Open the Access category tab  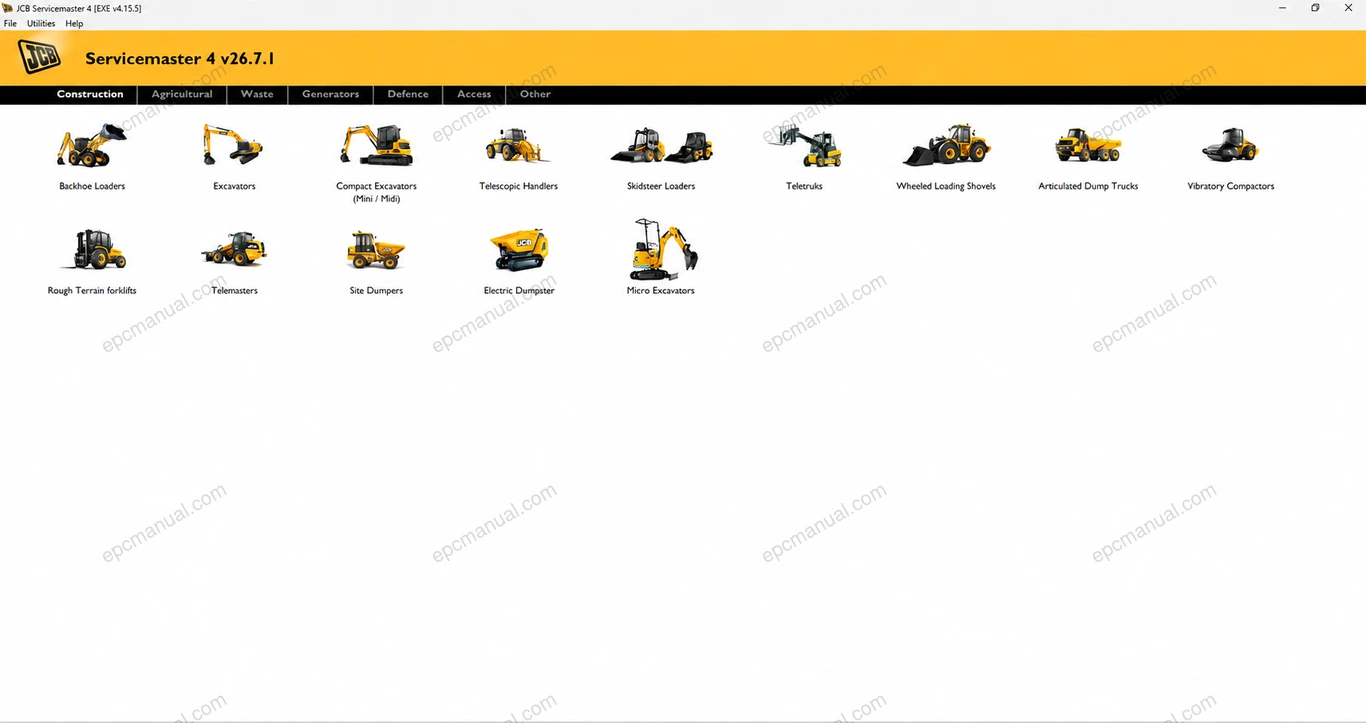[x=474, y=94]
